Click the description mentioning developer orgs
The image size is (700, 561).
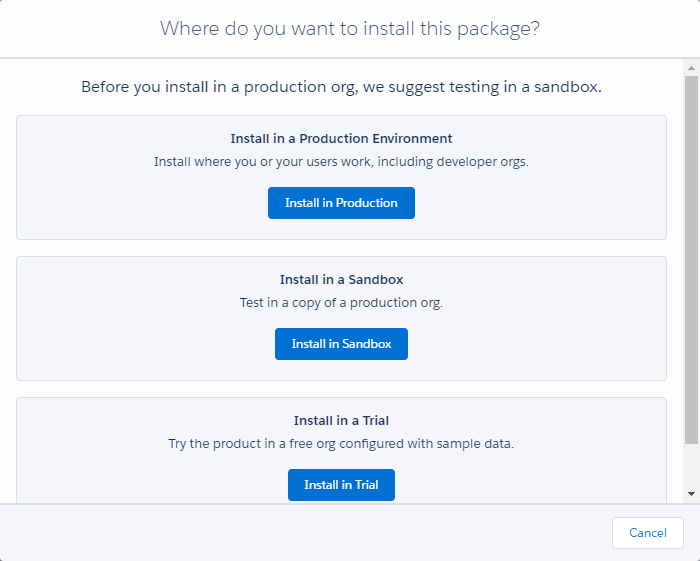pos(341,161)
